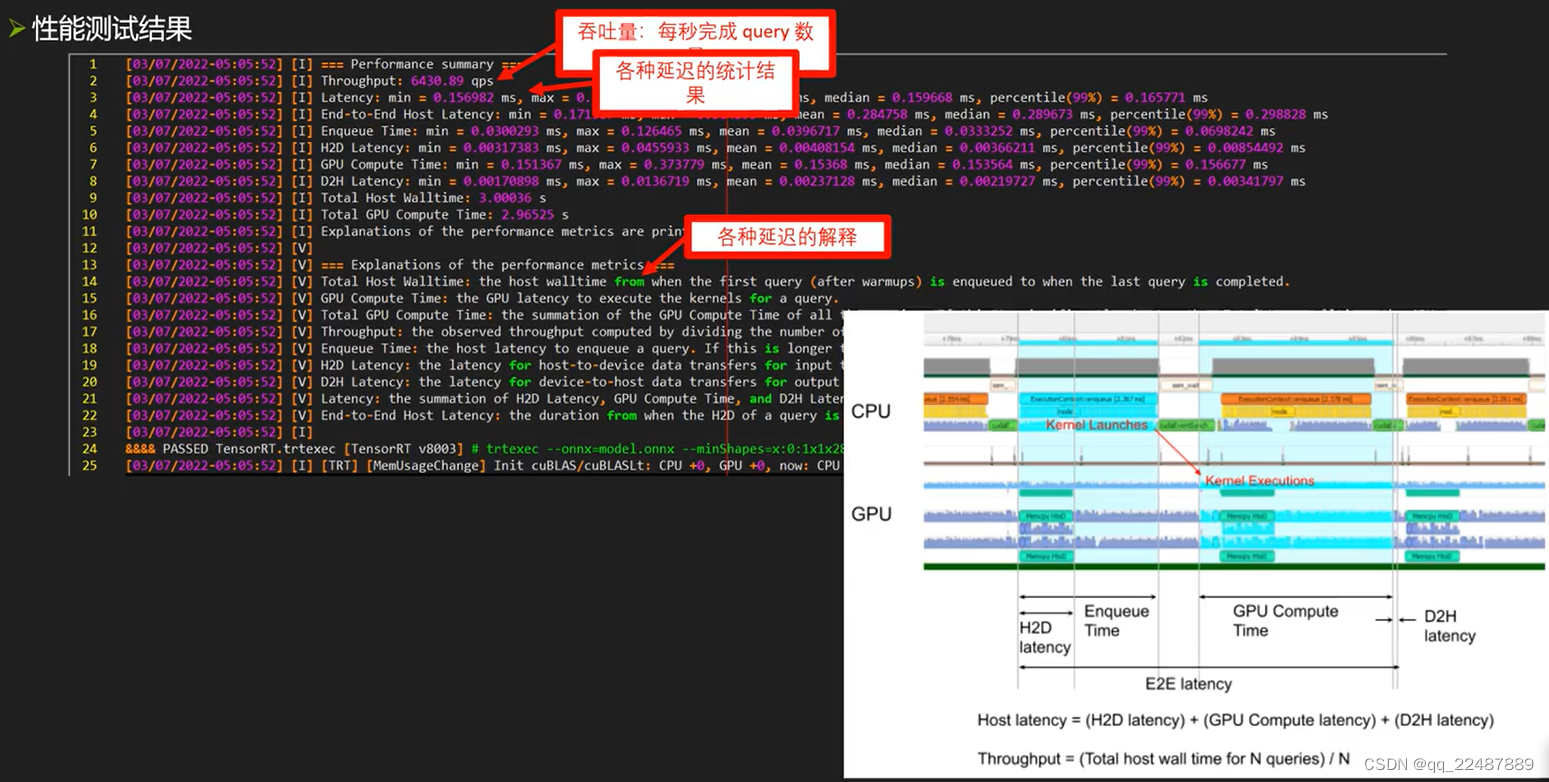Image resolution: width=1549 pixels, height=782 pixels.
Task: Click the 'E2E latency' diagram label
Action: [1189, 684]
